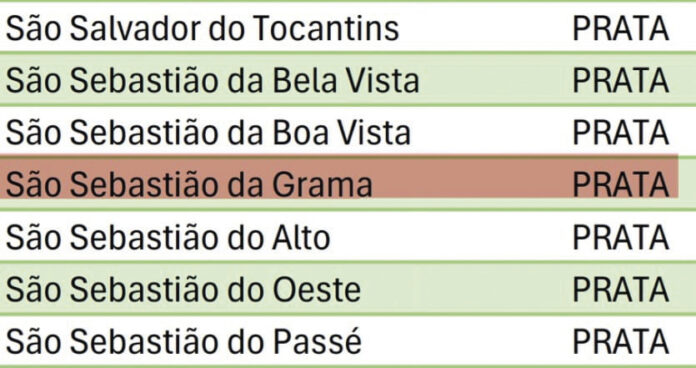696x368 pixels.
Task: Click empty white space in the do Passé row
Action: [x=466, y=342]
